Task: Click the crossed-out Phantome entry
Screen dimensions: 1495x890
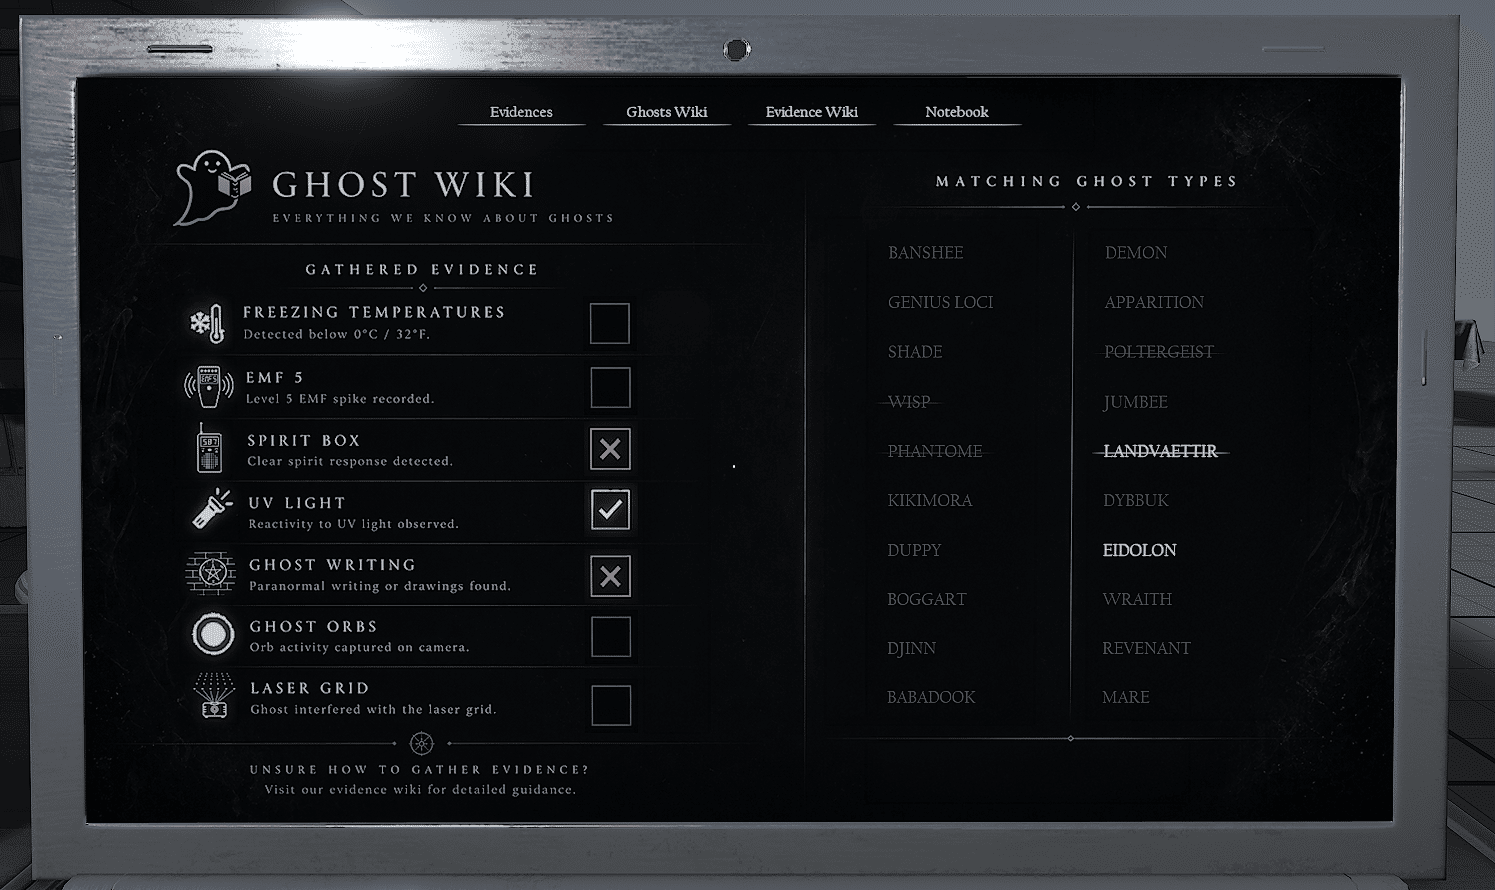Action: [935, 451]
